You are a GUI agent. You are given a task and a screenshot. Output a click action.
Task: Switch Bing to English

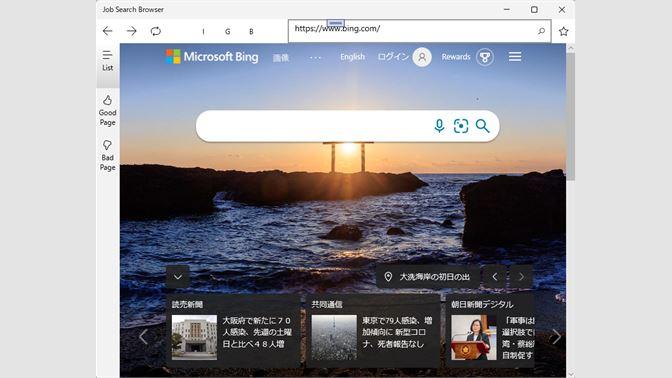[x=352, y=57]
